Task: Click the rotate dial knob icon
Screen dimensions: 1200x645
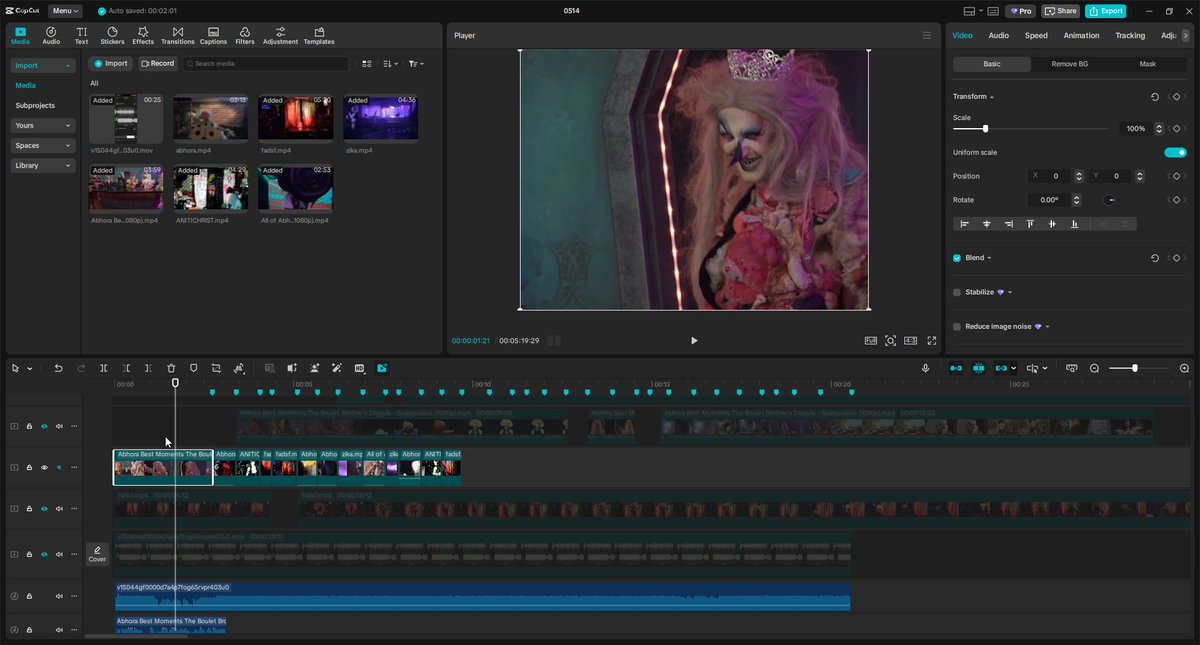Action: coord(1110,200)
